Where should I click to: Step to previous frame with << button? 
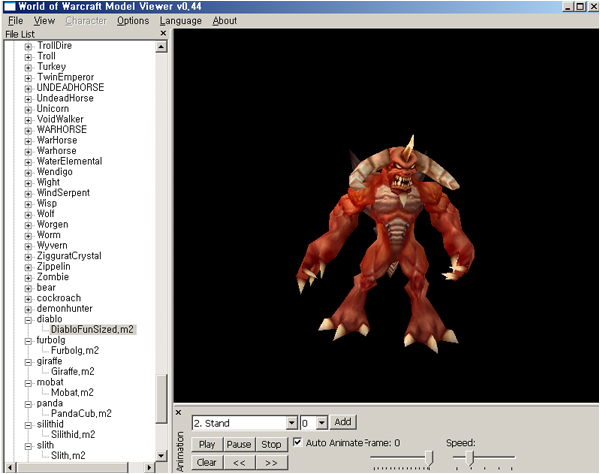[238, 462]
